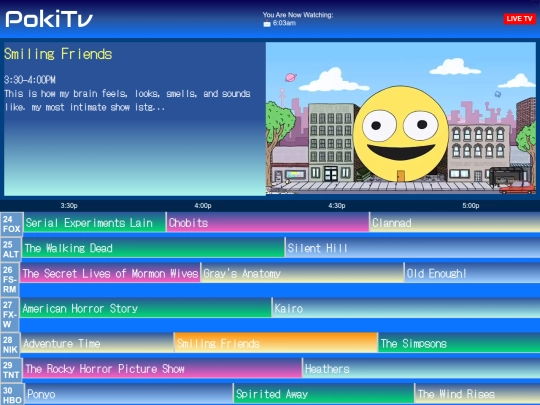540x405 pixels.
Task: Select American Horror Story program
Action: pyautogui.click(x=146, y=308)
